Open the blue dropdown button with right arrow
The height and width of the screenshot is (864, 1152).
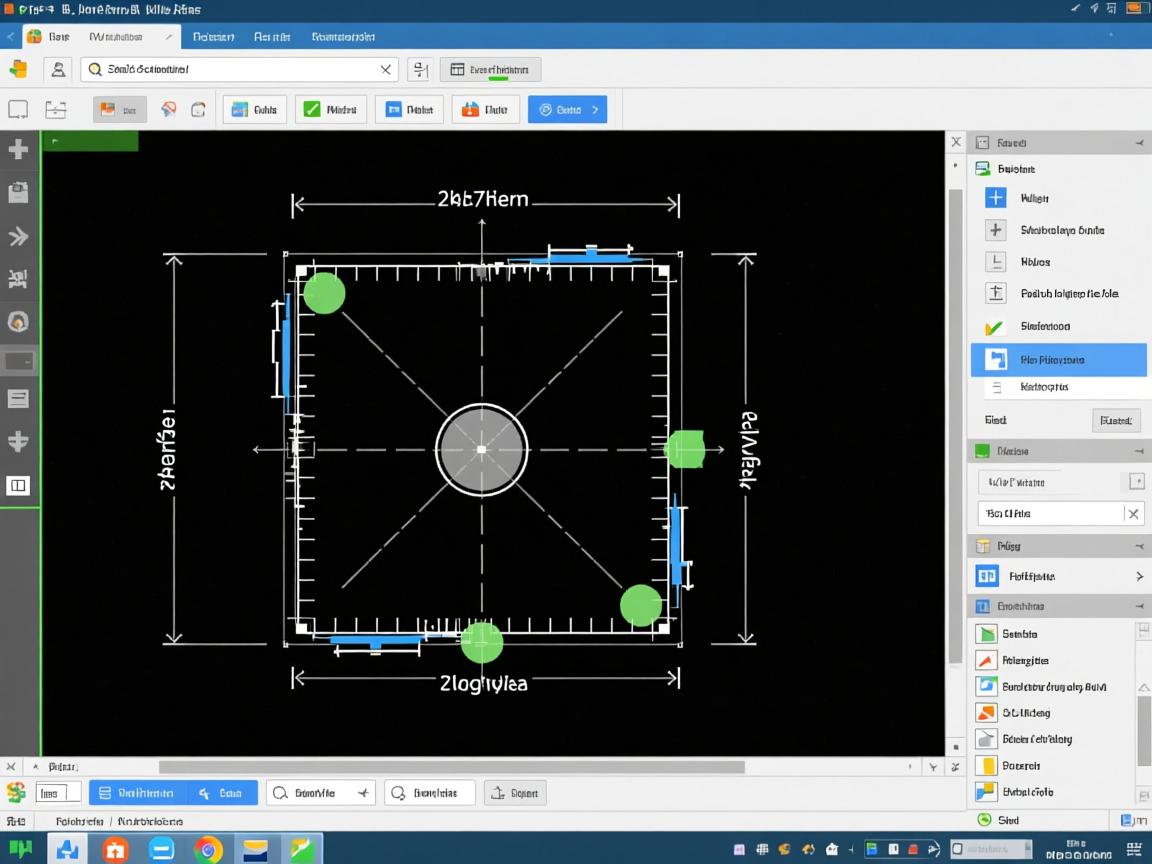pos(567,110)
